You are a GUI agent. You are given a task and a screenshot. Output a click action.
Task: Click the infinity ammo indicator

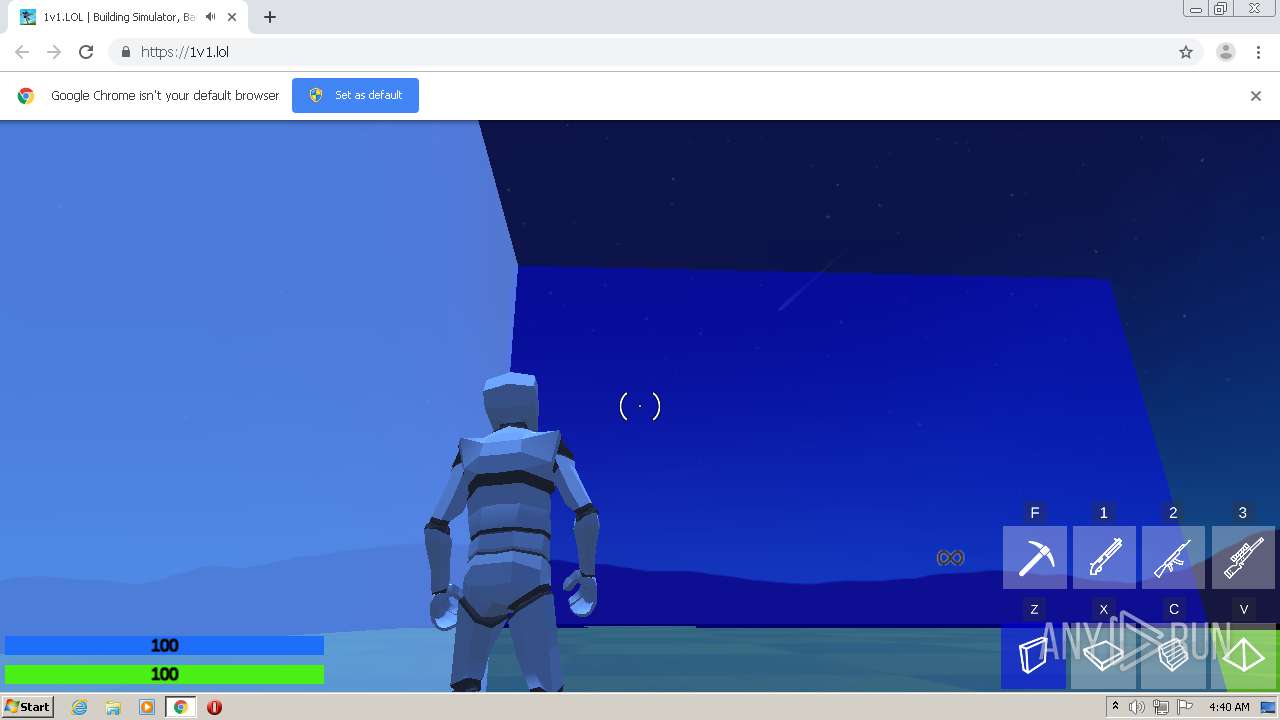point(950,558)
